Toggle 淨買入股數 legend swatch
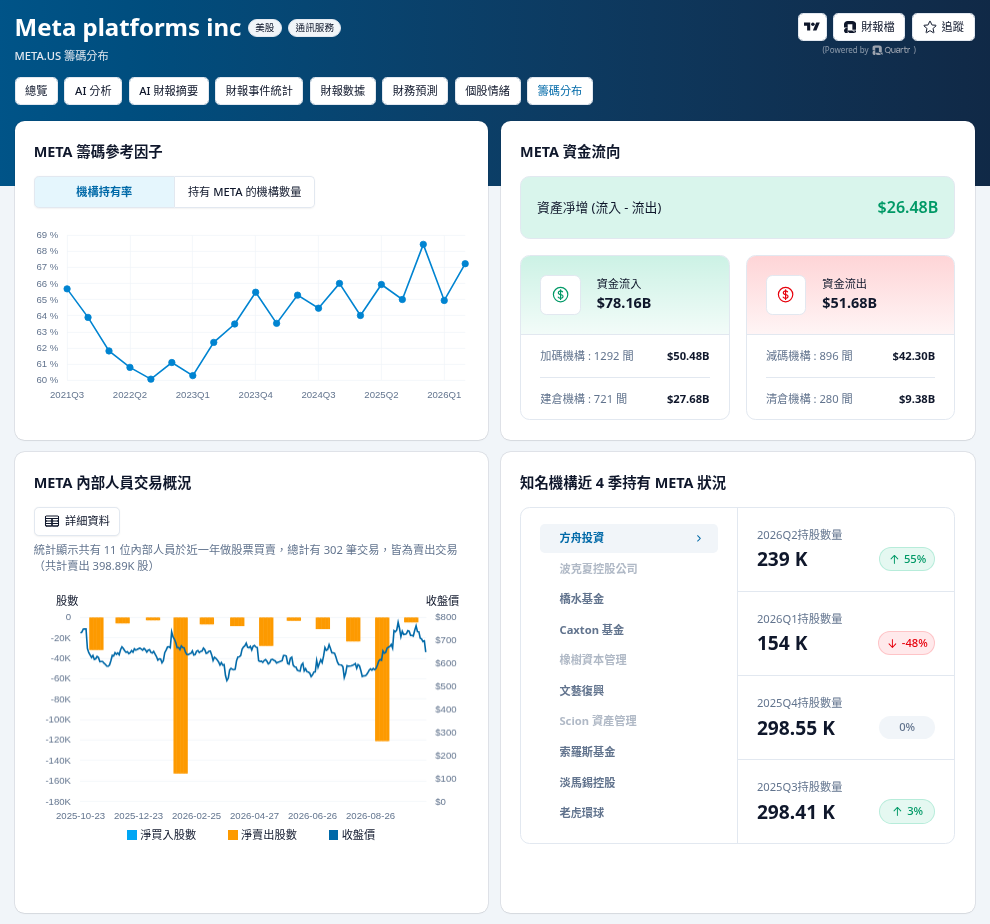 pos(132,835)
